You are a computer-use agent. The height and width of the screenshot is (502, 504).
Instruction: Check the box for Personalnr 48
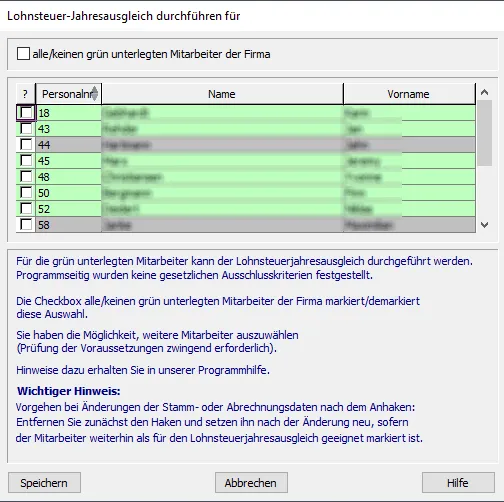26,177
